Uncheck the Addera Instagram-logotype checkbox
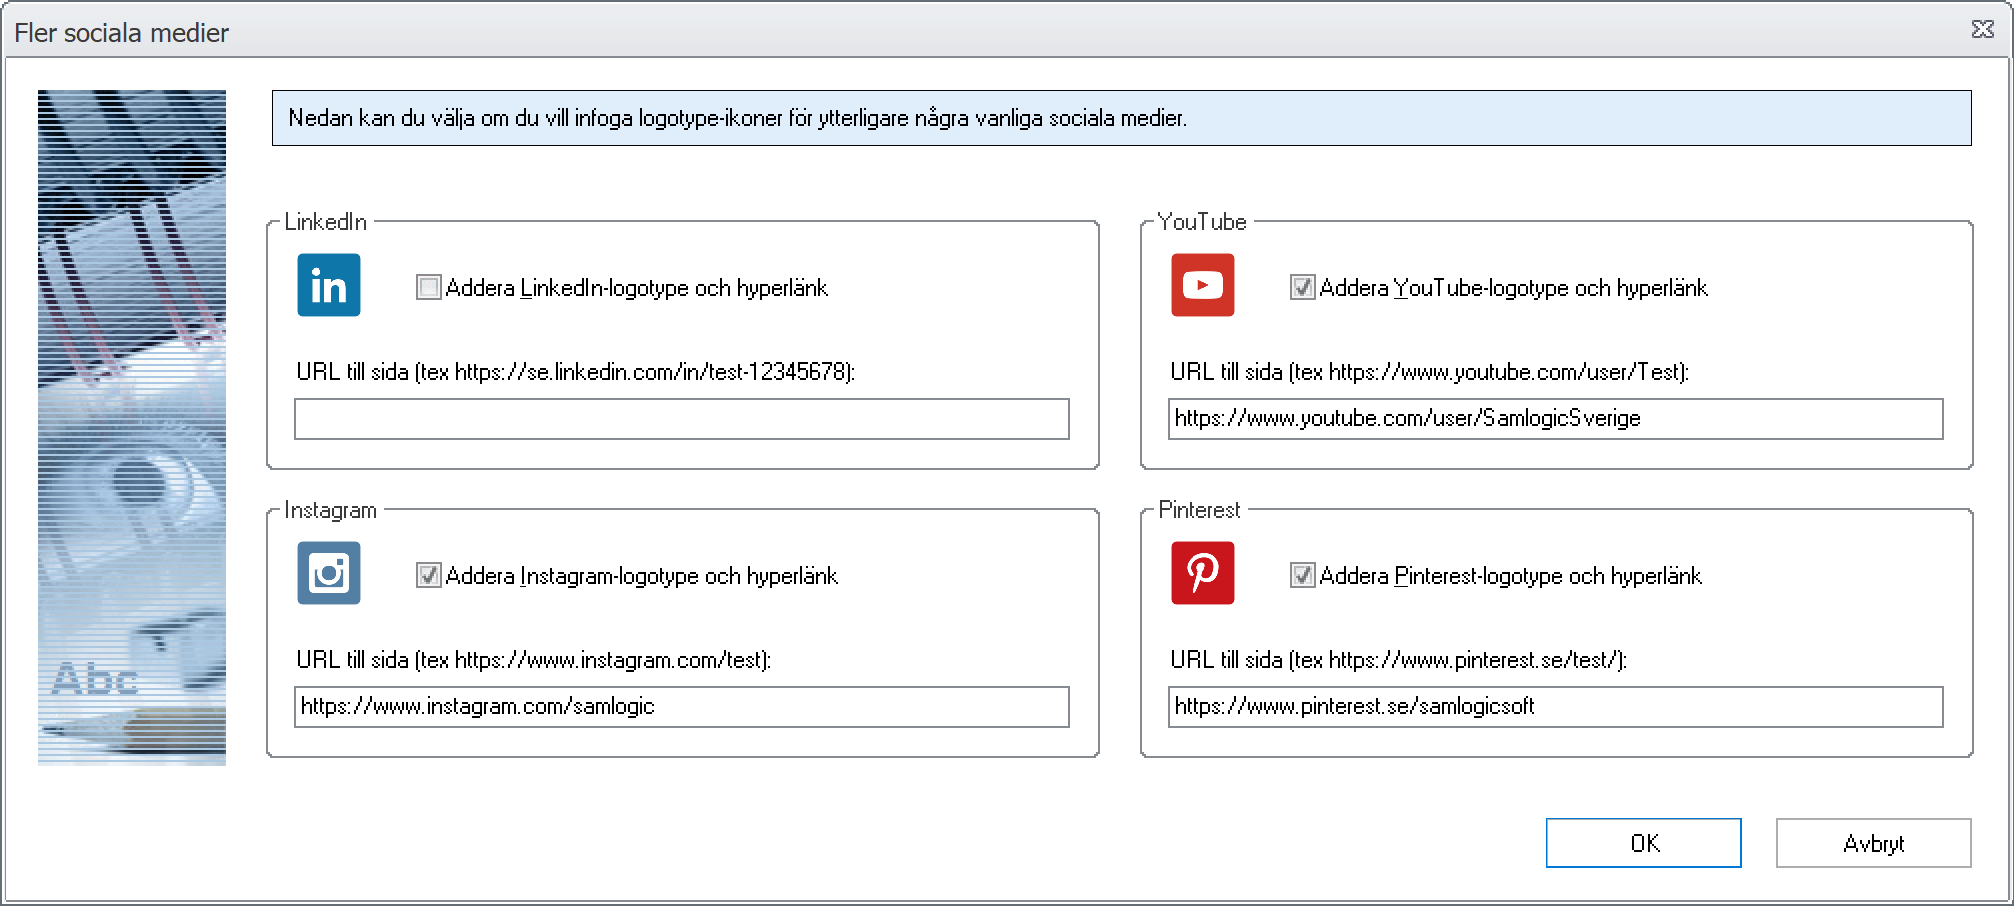The height and width of the screenshot is (906, 2014). coord(428,576)
